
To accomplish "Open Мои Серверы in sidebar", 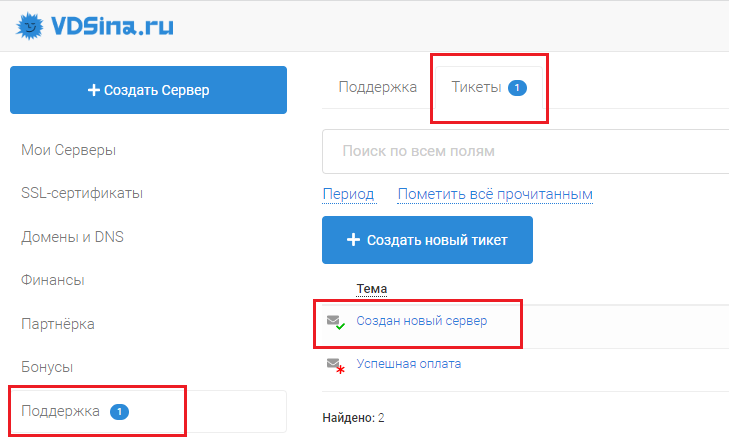I will pyautogui.click(x=68, y=150).
